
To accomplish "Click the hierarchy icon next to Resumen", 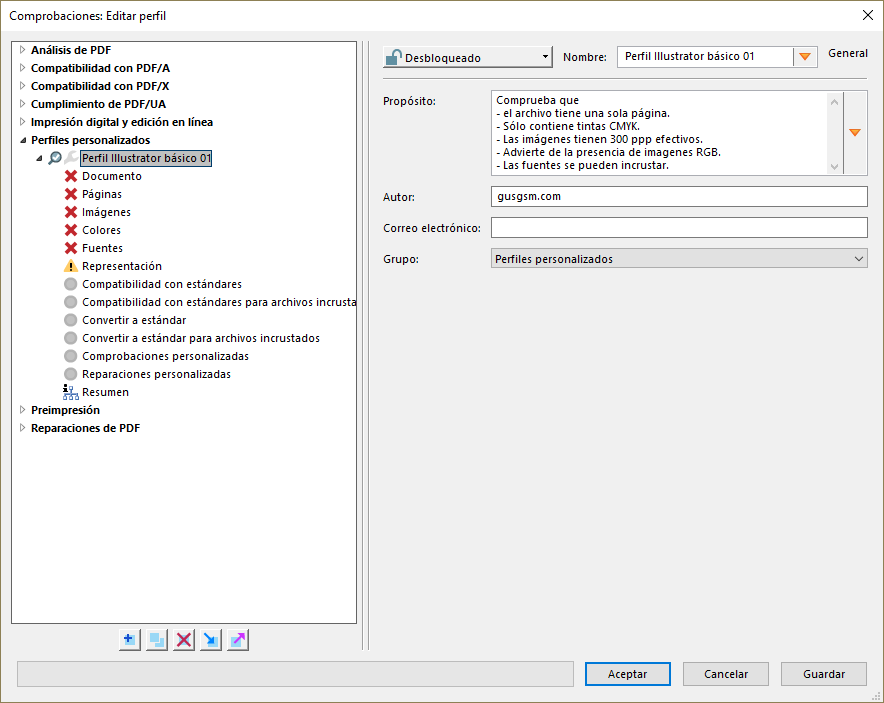I will click(x=70, y=392).
